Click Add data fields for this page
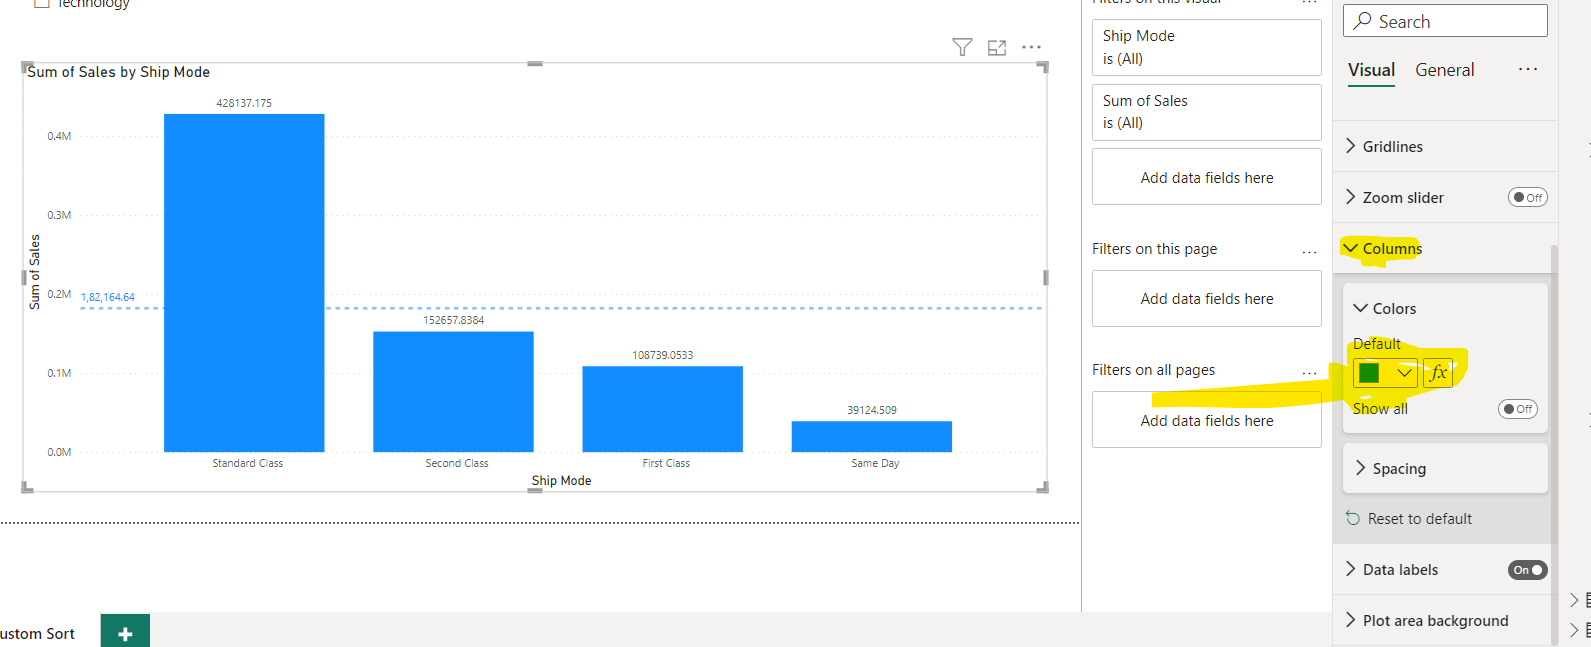 1207,298
